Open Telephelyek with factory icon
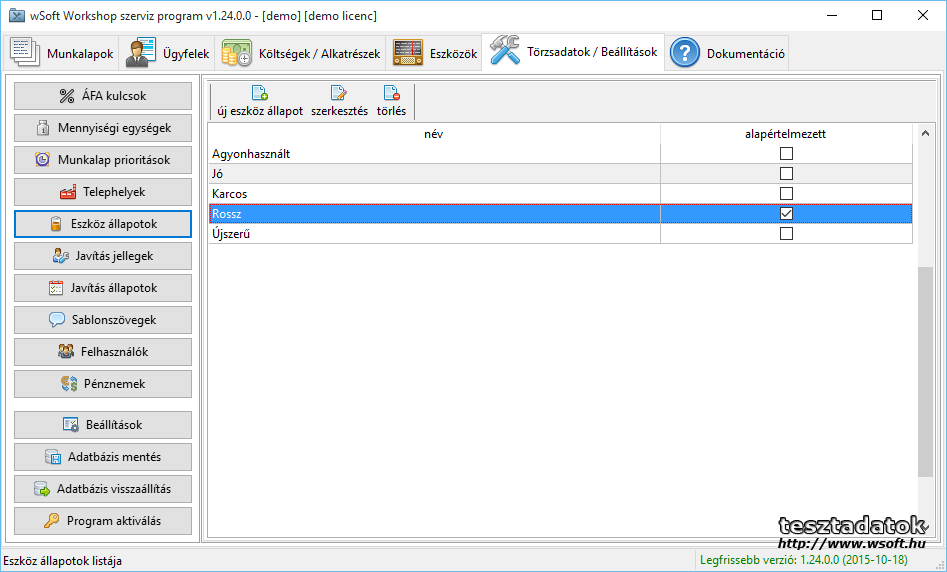This screenshot has height=572, width=947. pos(103,192)
